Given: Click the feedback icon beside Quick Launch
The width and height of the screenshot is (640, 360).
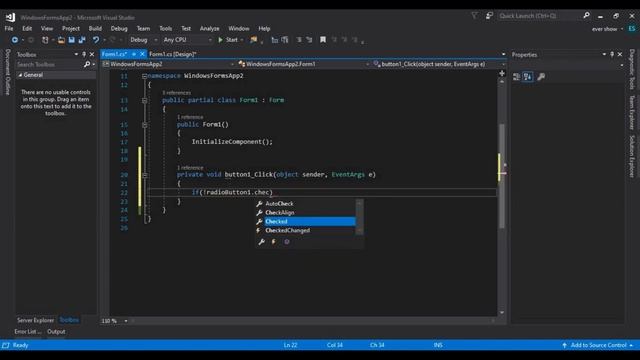Looking at the screenshot, I should pos(489,16).
